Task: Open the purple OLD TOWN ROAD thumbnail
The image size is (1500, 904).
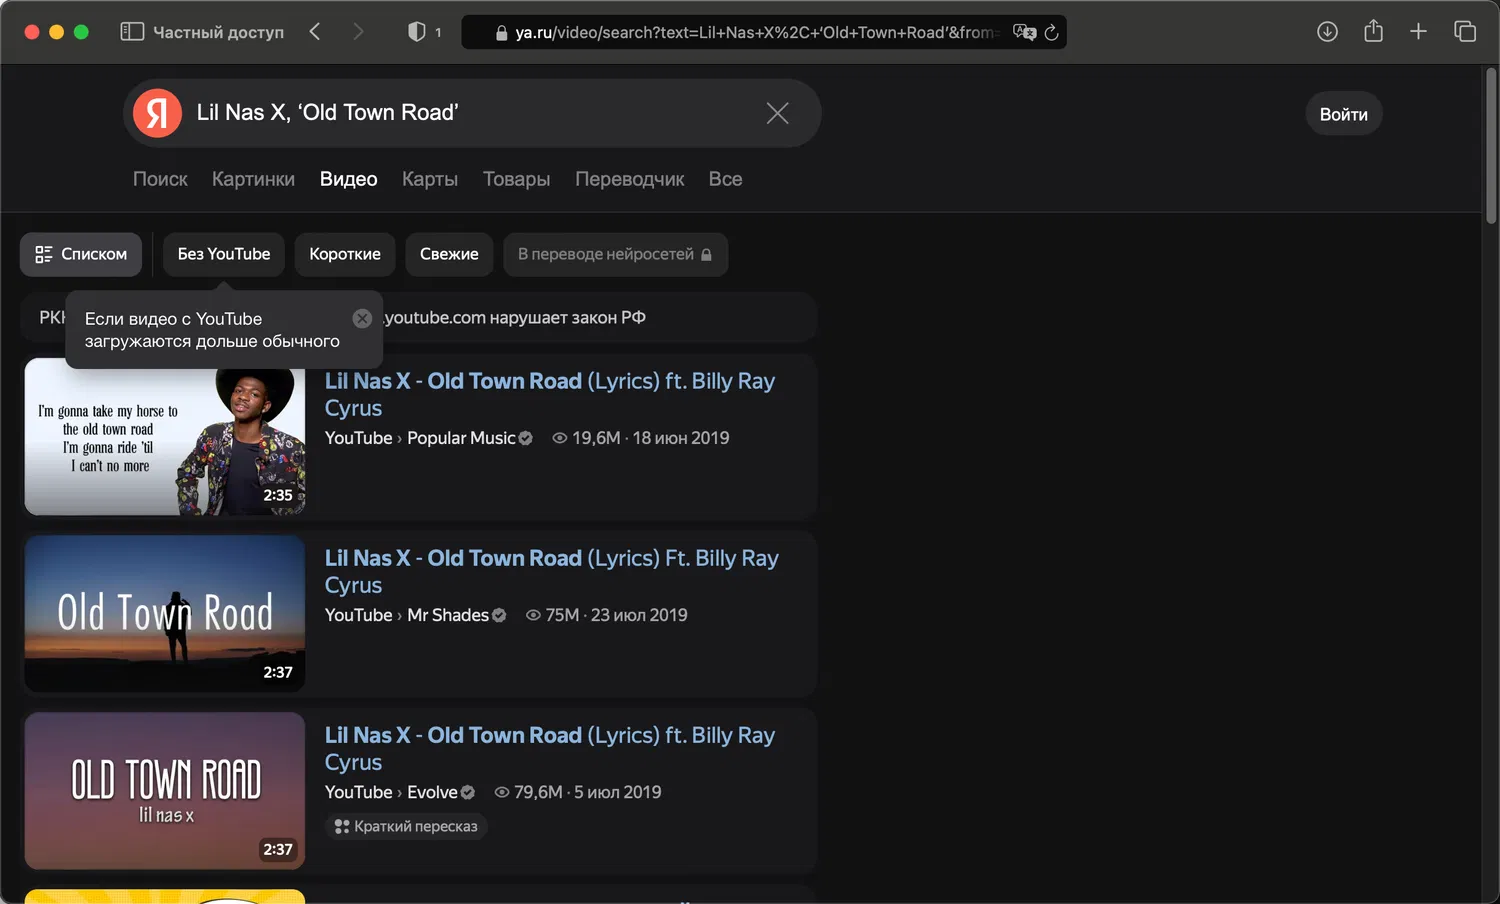Action: (165, 790)
